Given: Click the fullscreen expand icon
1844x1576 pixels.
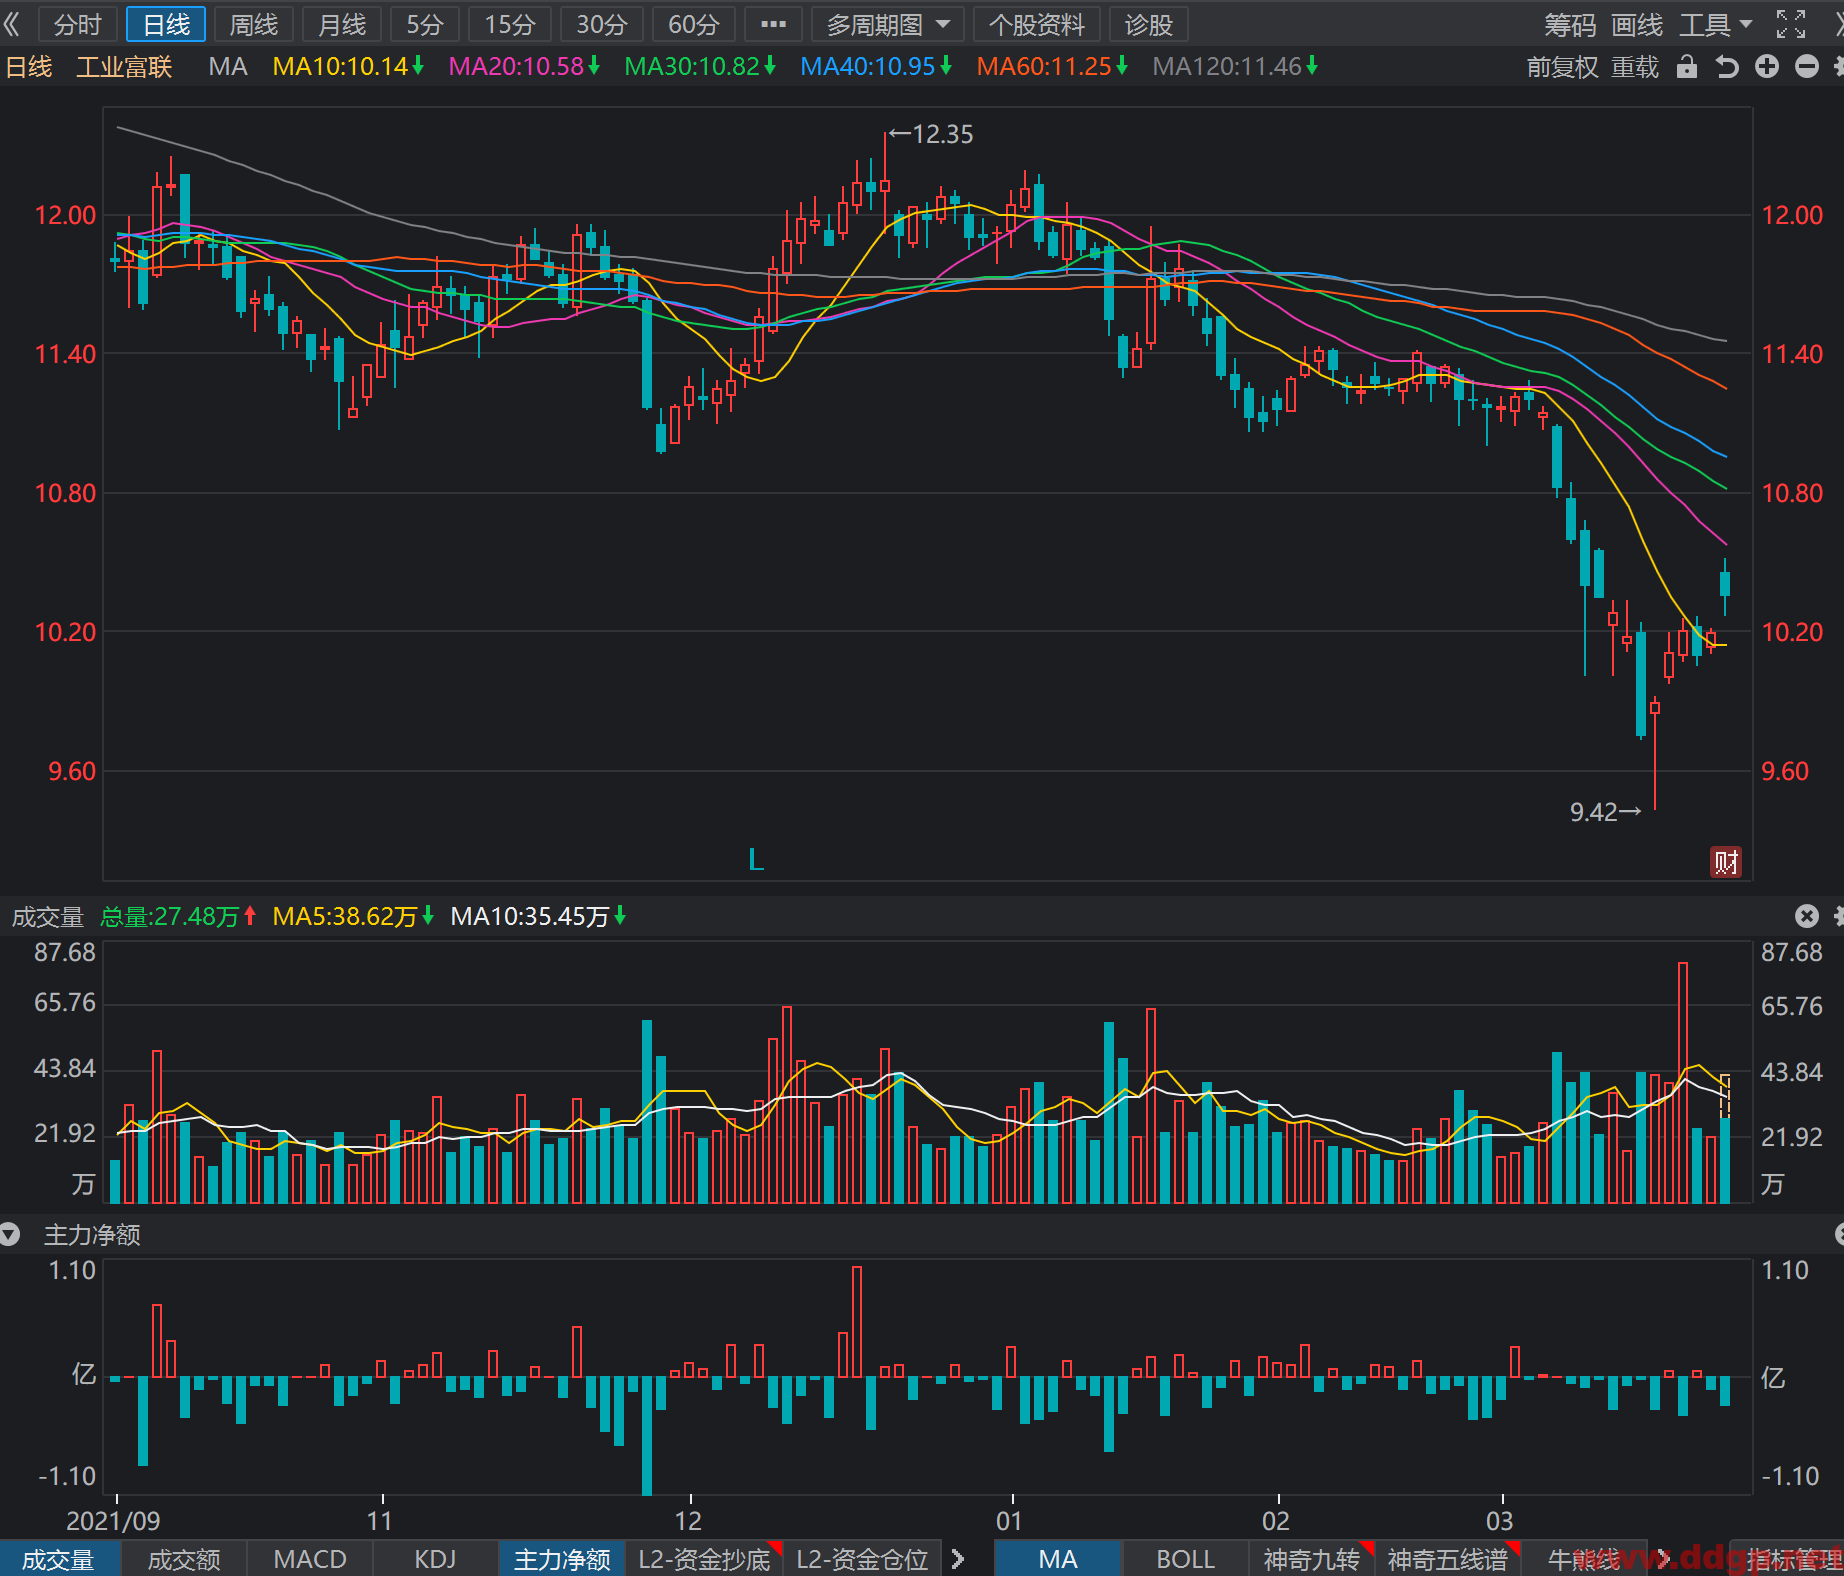Looking at the screenshot, I should pos(1791,24).
